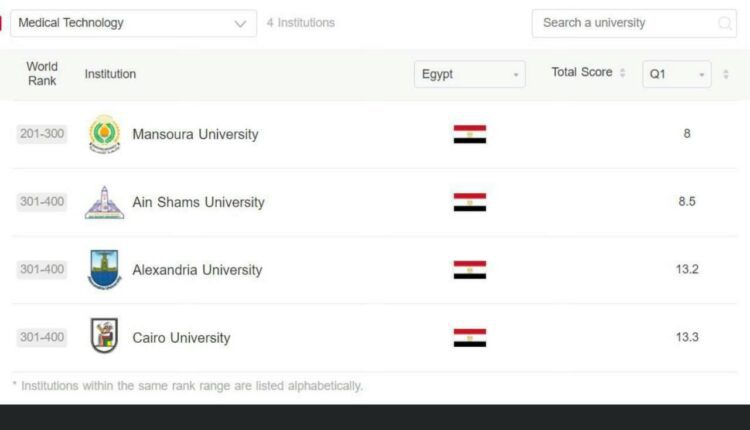Screen dimensions: 750x430
Task: Open Mansoura University page link
Action: click(195, 134)
